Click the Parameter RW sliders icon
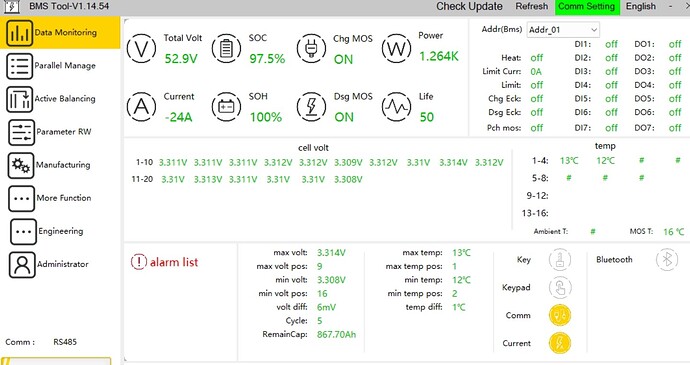 21,132
